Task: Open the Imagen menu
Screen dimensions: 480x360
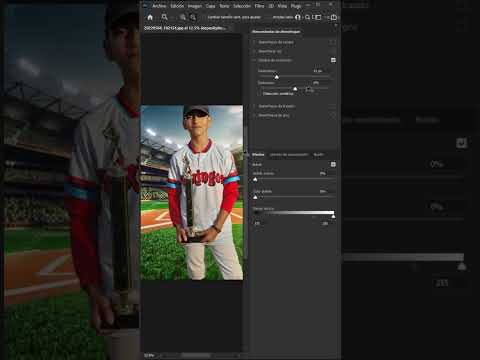Action: 195,6
